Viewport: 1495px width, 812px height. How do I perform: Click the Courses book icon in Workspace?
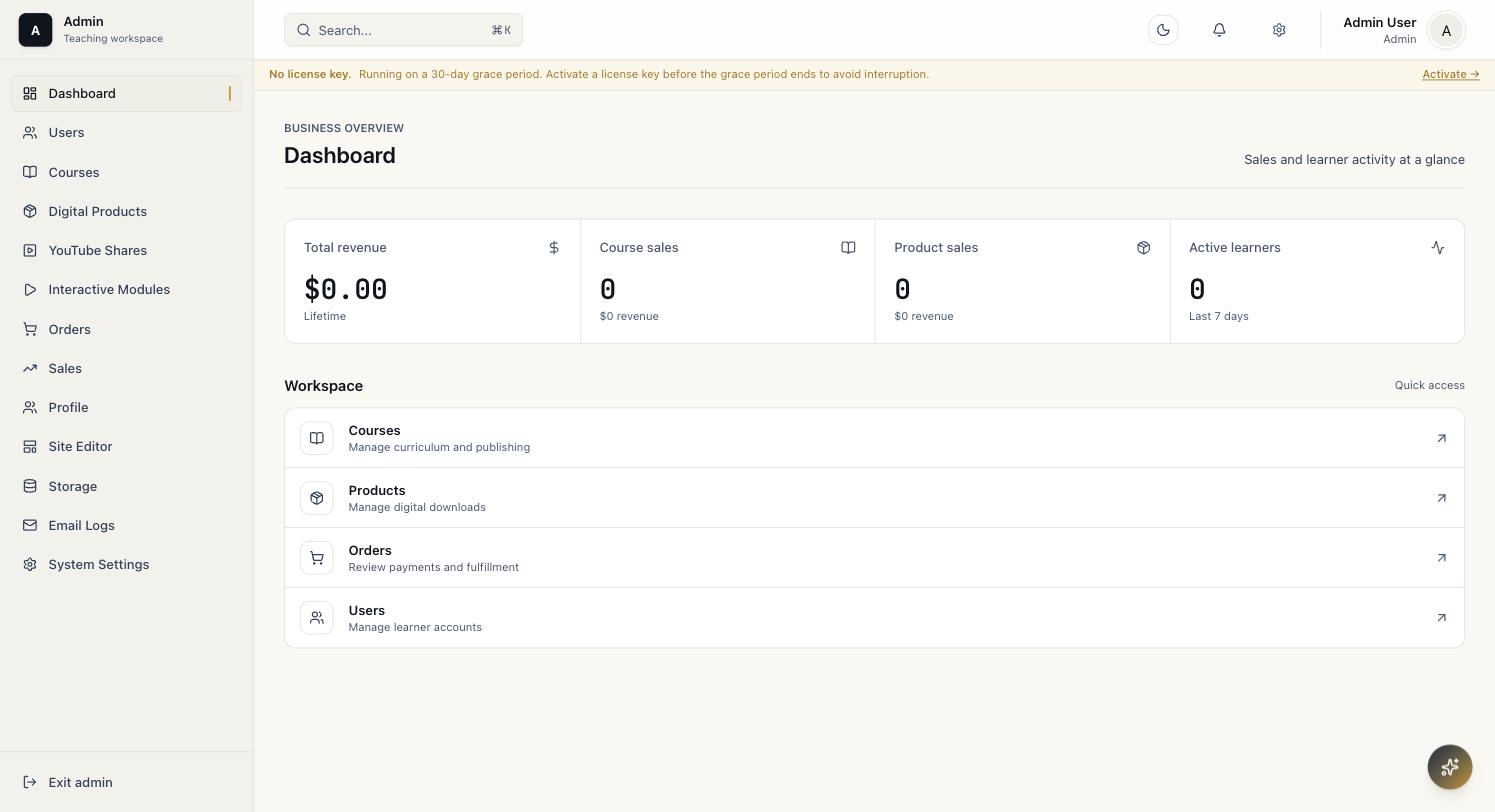point(317,438)
